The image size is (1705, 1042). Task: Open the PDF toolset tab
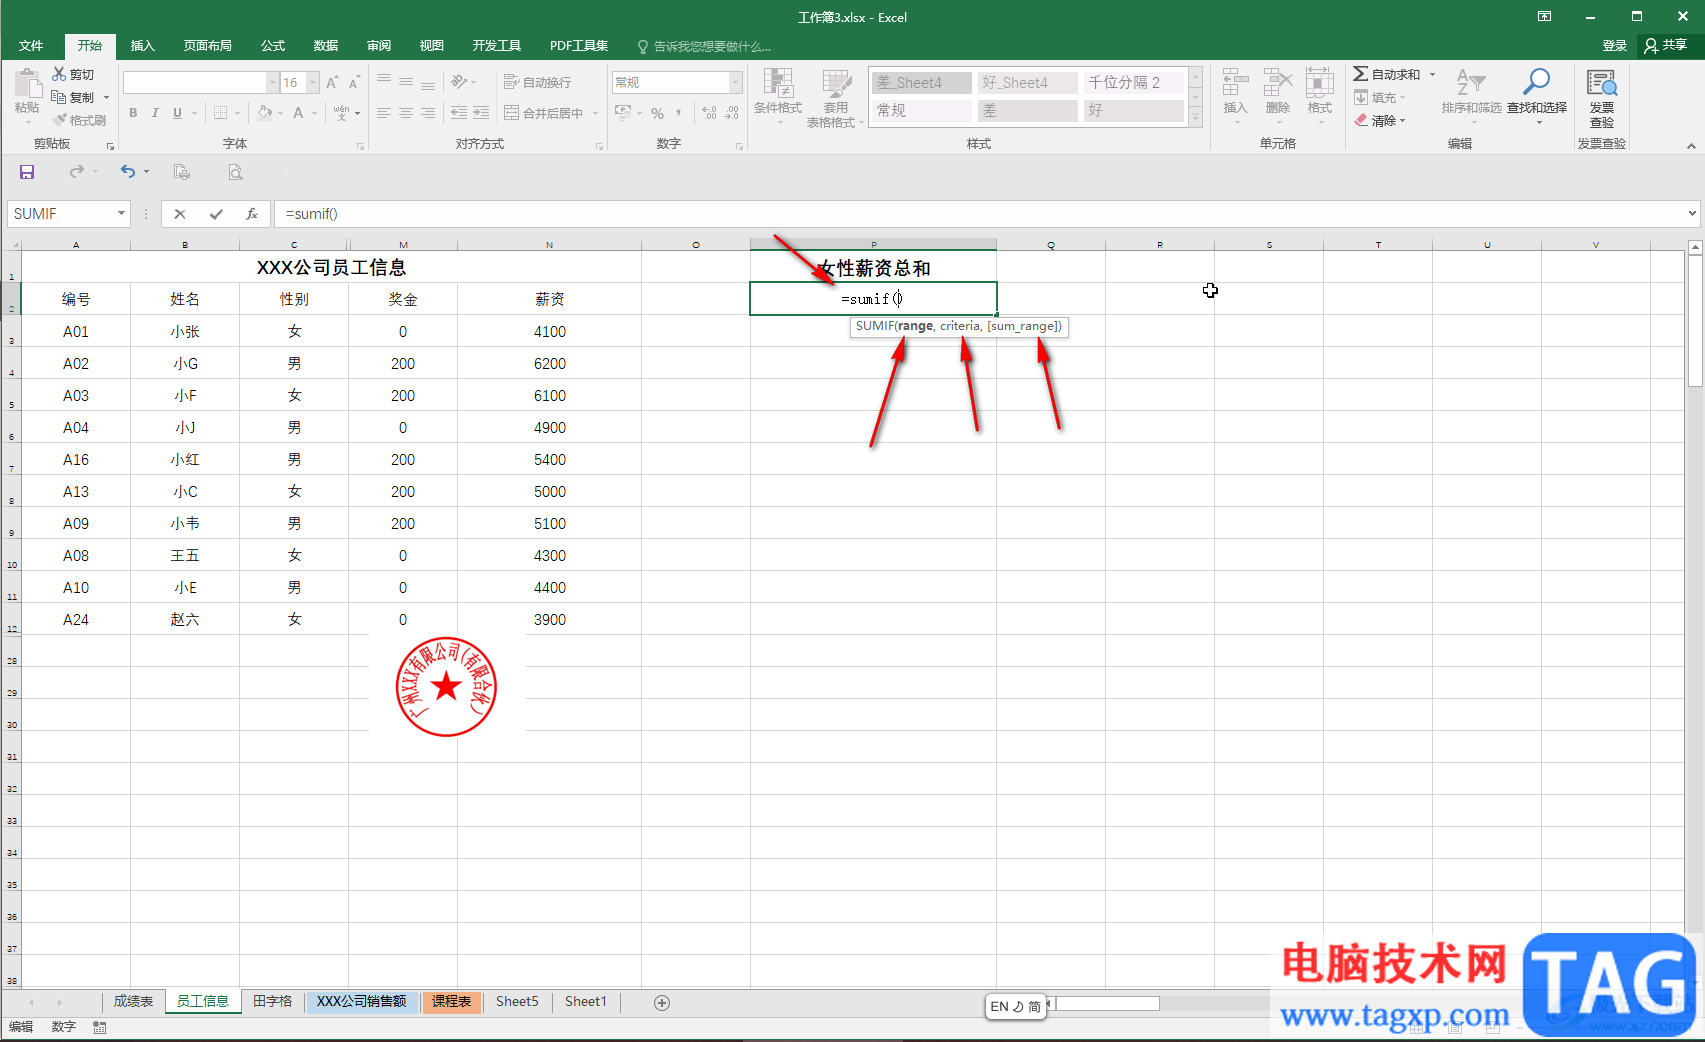(x=579, y=46)
